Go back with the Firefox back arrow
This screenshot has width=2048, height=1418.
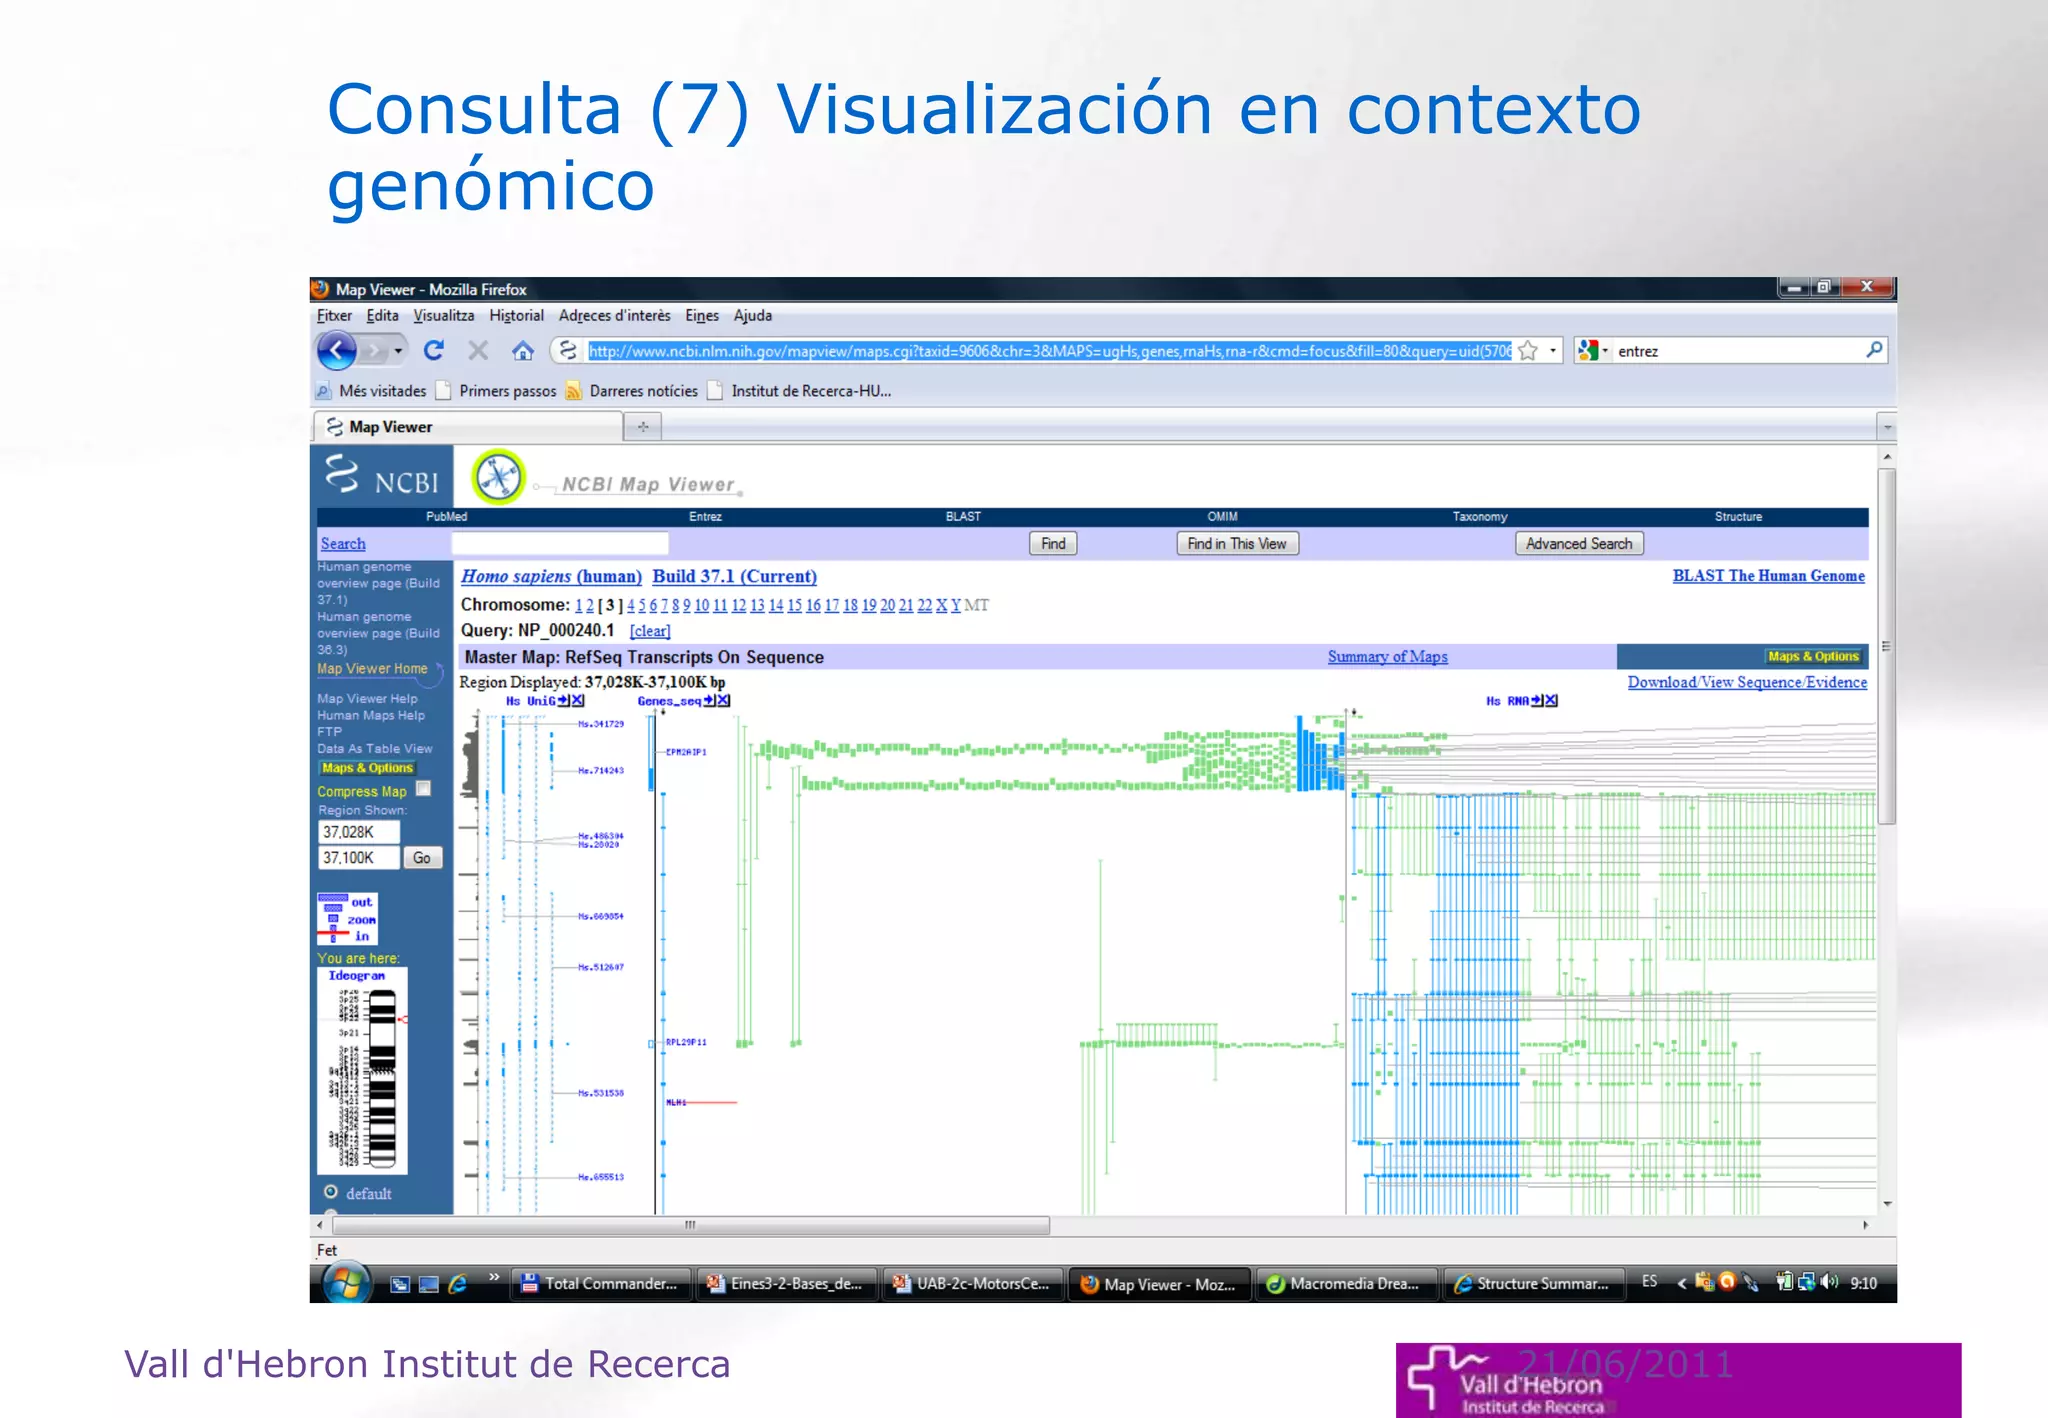click(337, 351)
